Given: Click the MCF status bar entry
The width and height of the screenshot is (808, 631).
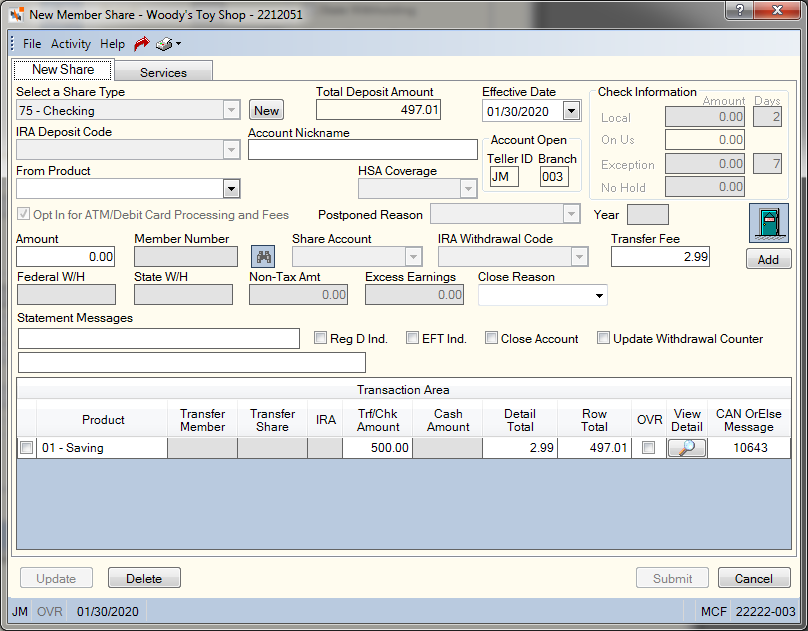Looking at the screenshot, I should [713, 611].
